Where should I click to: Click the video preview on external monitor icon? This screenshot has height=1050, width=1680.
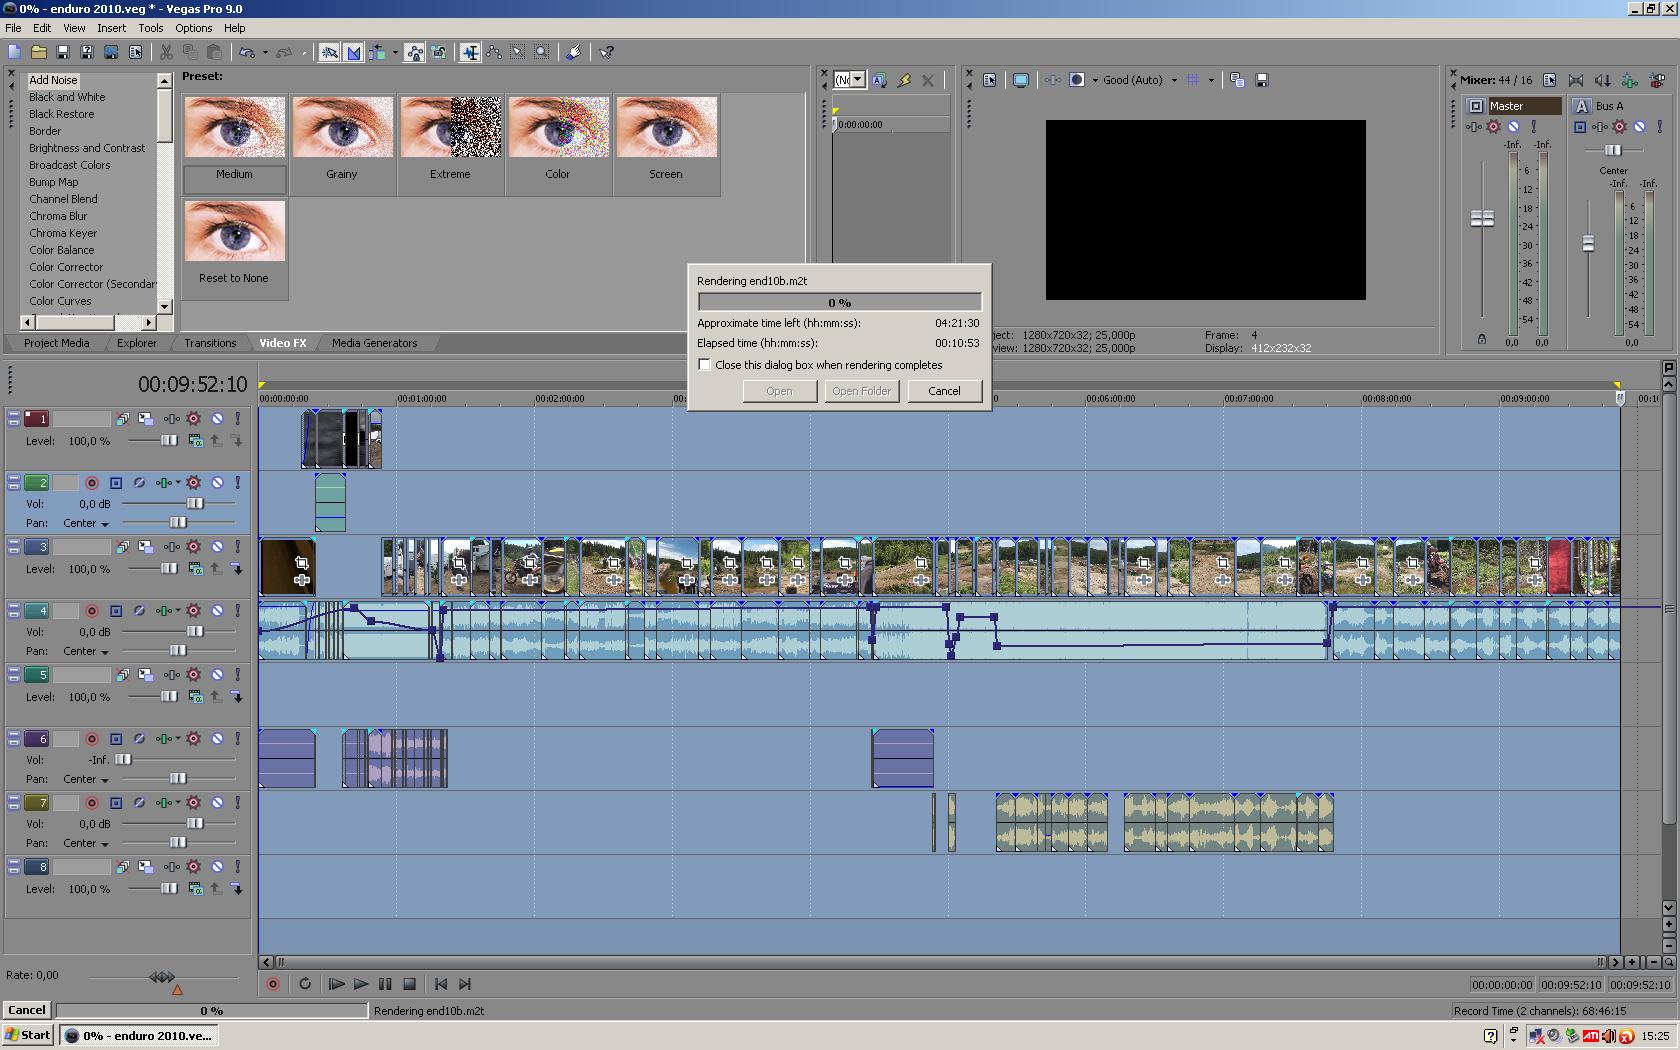(1021, 80)
